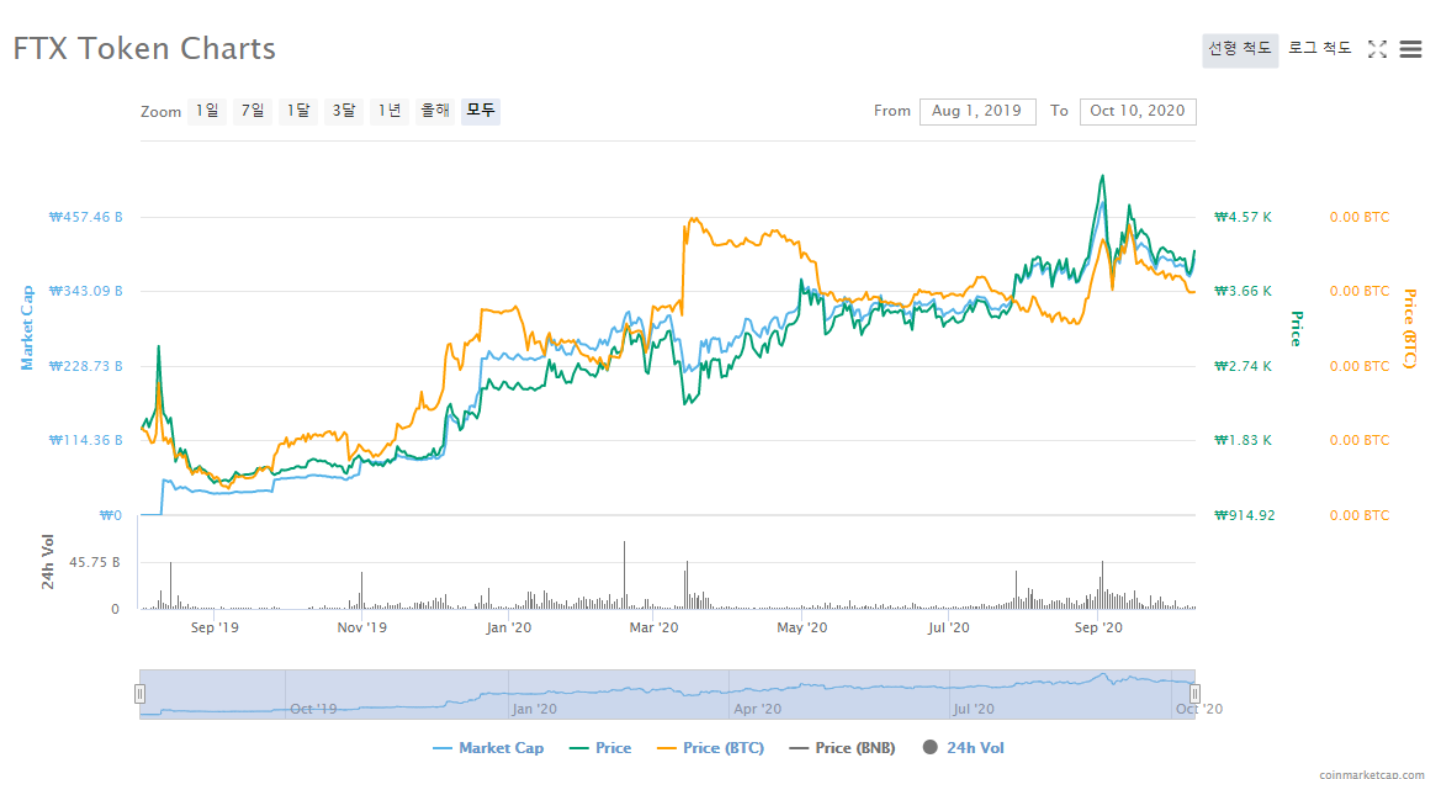Image resolution: width=1432 pixels, height=788 pixels.
Task: Click the Nov '19 axis label
Action: point(362,627)
